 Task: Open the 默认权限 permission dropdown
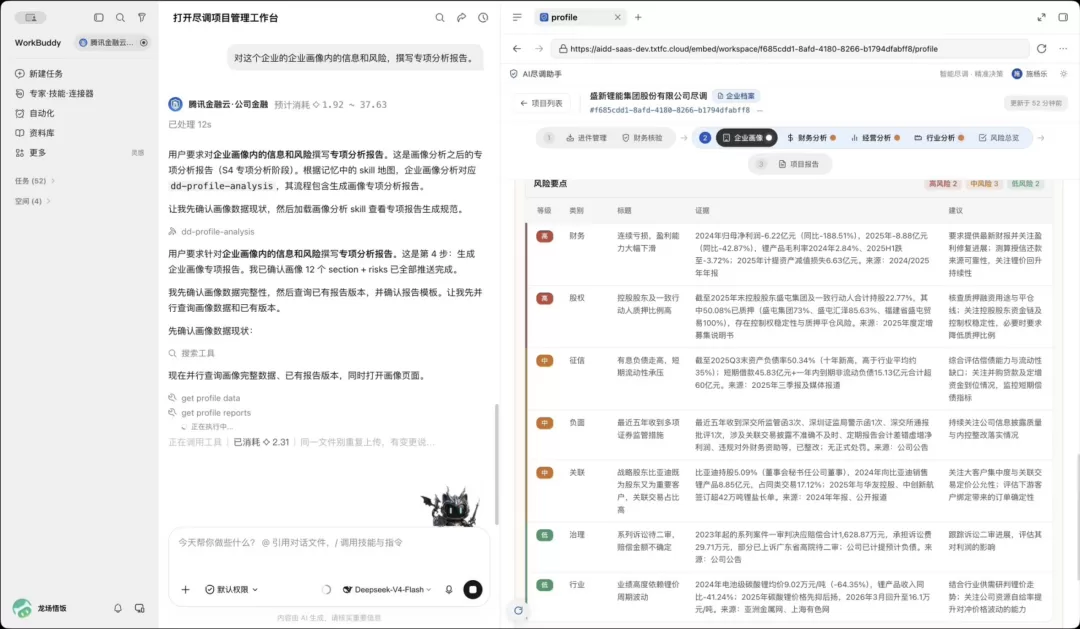tap(231, 590)
